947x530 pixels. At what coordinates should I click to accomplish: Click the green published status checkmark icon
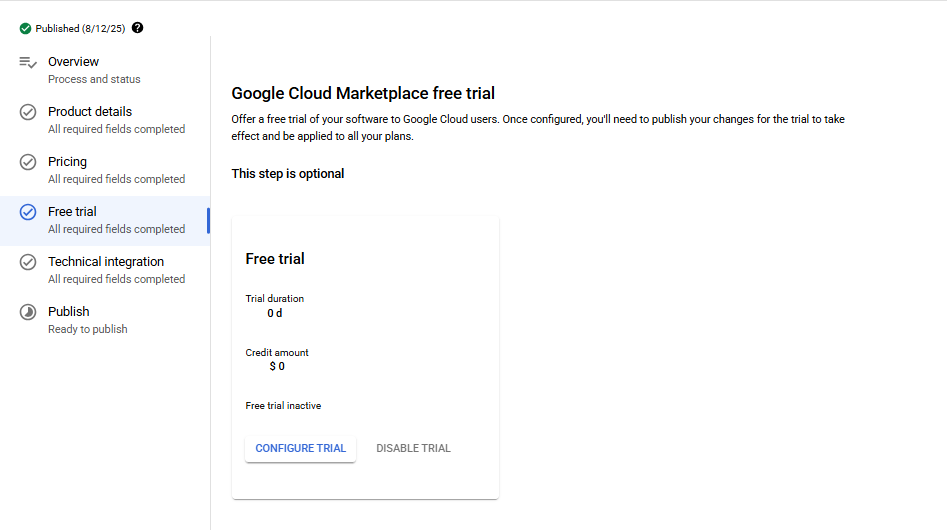[25, 28]
